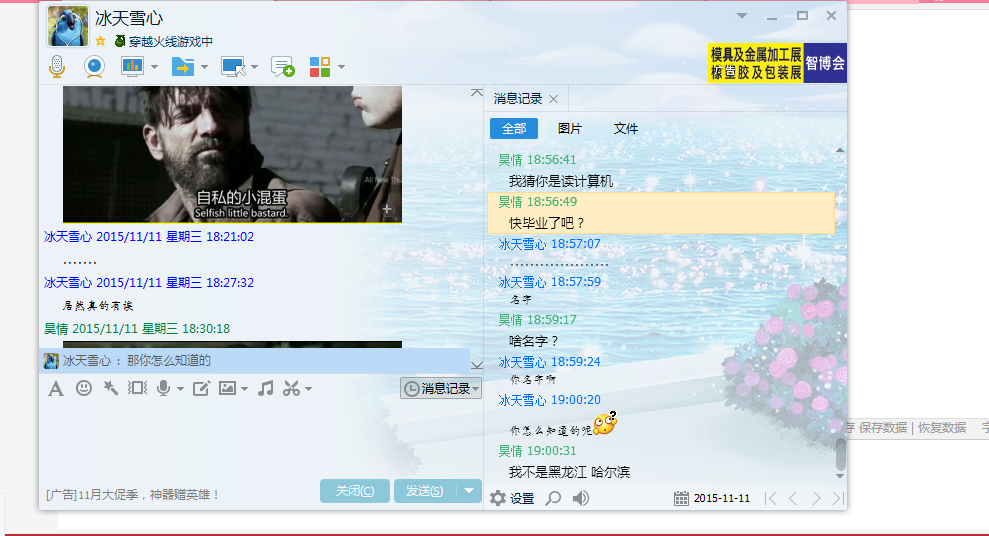Image resolution: width=989 pixels, height=536 pixels.
Task: Click the 保存数据 link behind window
Action: click(882, 428)
